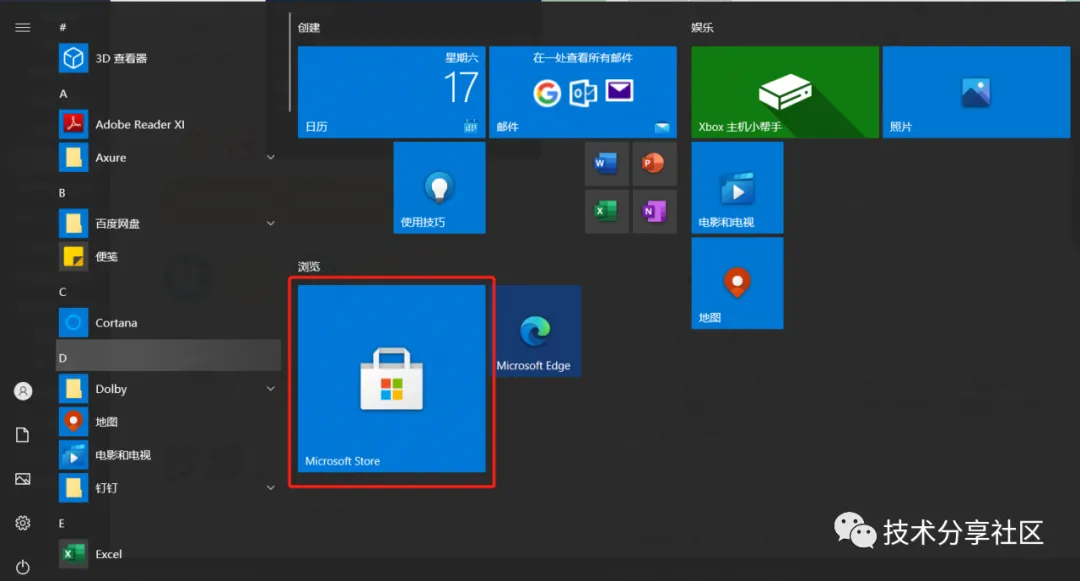Screen dimensions: 1080x581
Task: Open Settings gear in Start sidebar
Action: tap(23, 523)
